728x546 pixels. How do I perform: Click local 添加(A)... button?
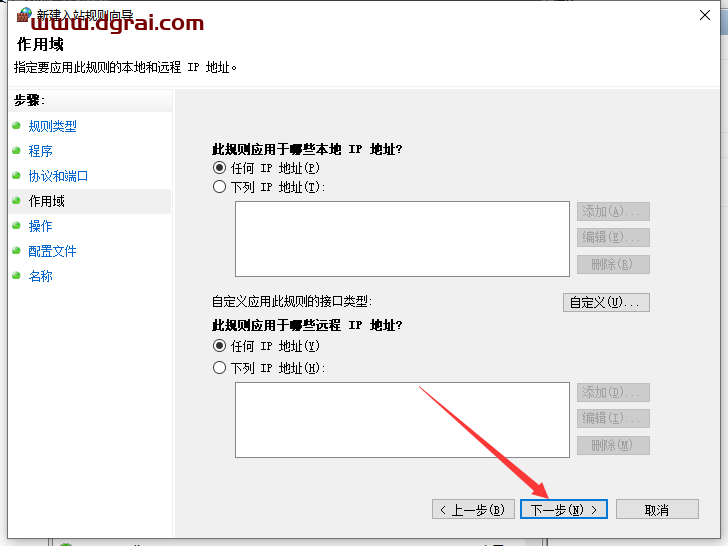[x=613, y=211]
